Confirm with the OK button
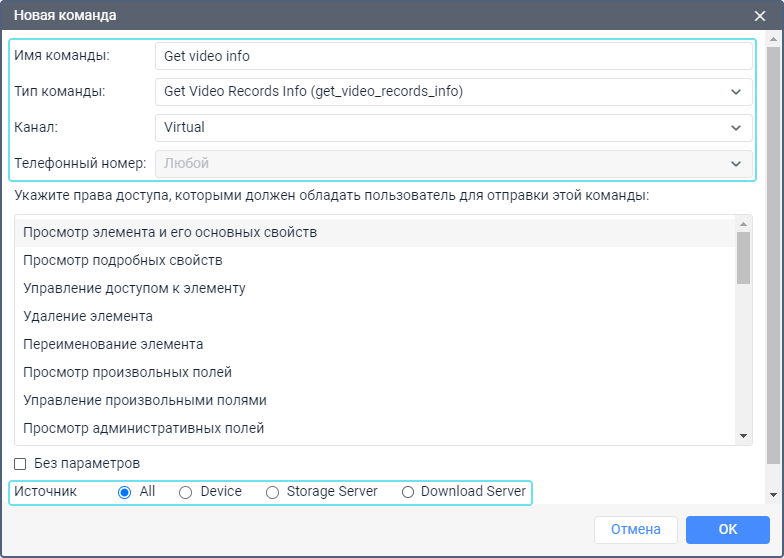Screen dimensions: 784x558 point(727,530)
